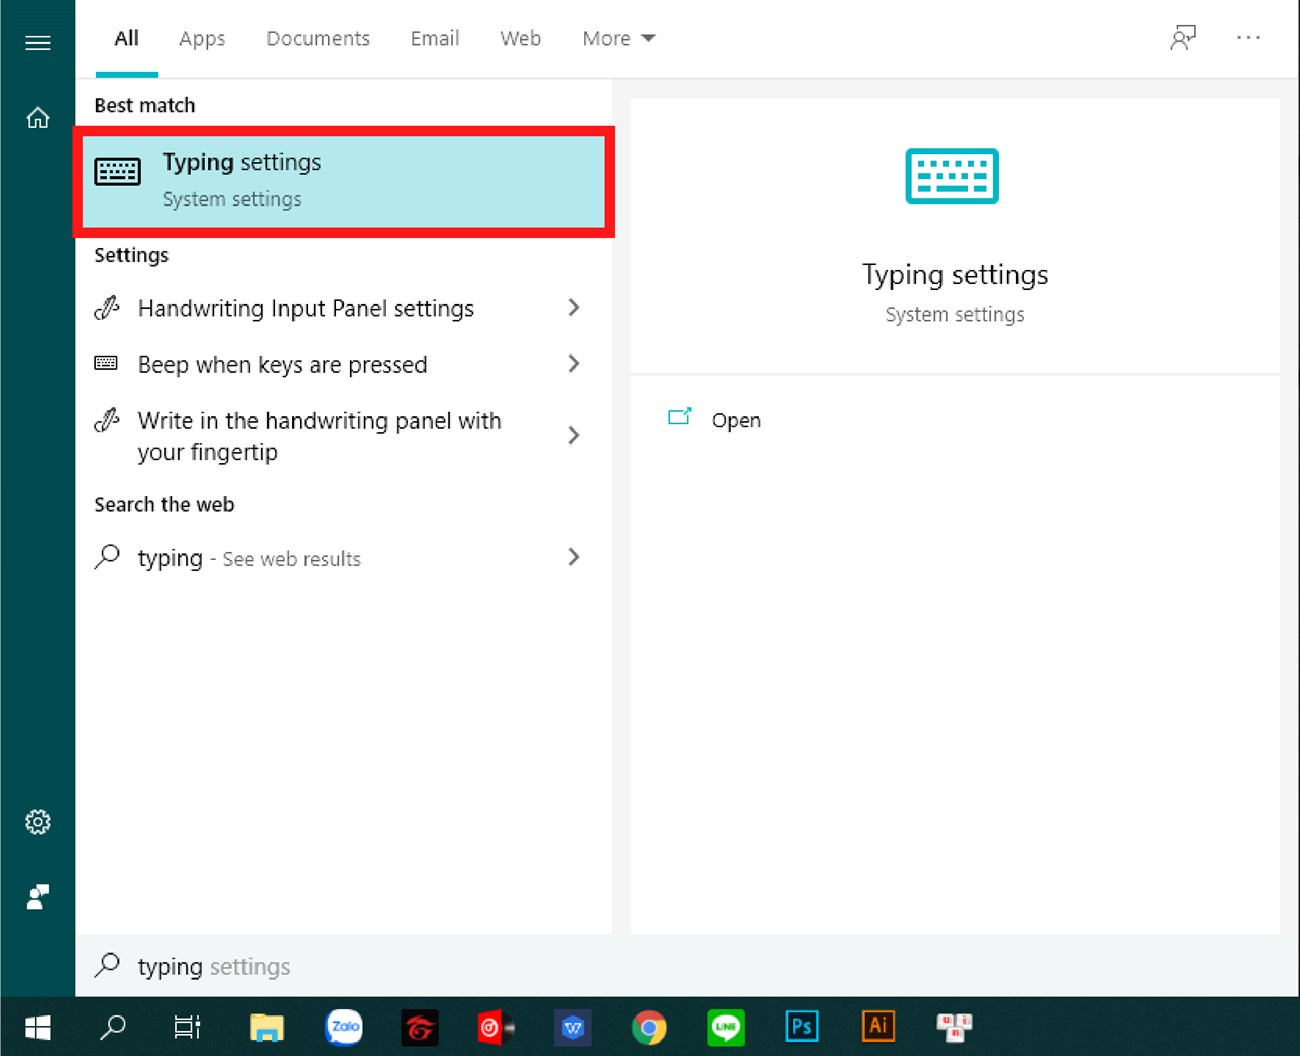Open LINE messenger from the taskbar
The image size is (1300, 1056).
tap(725, 1027)
